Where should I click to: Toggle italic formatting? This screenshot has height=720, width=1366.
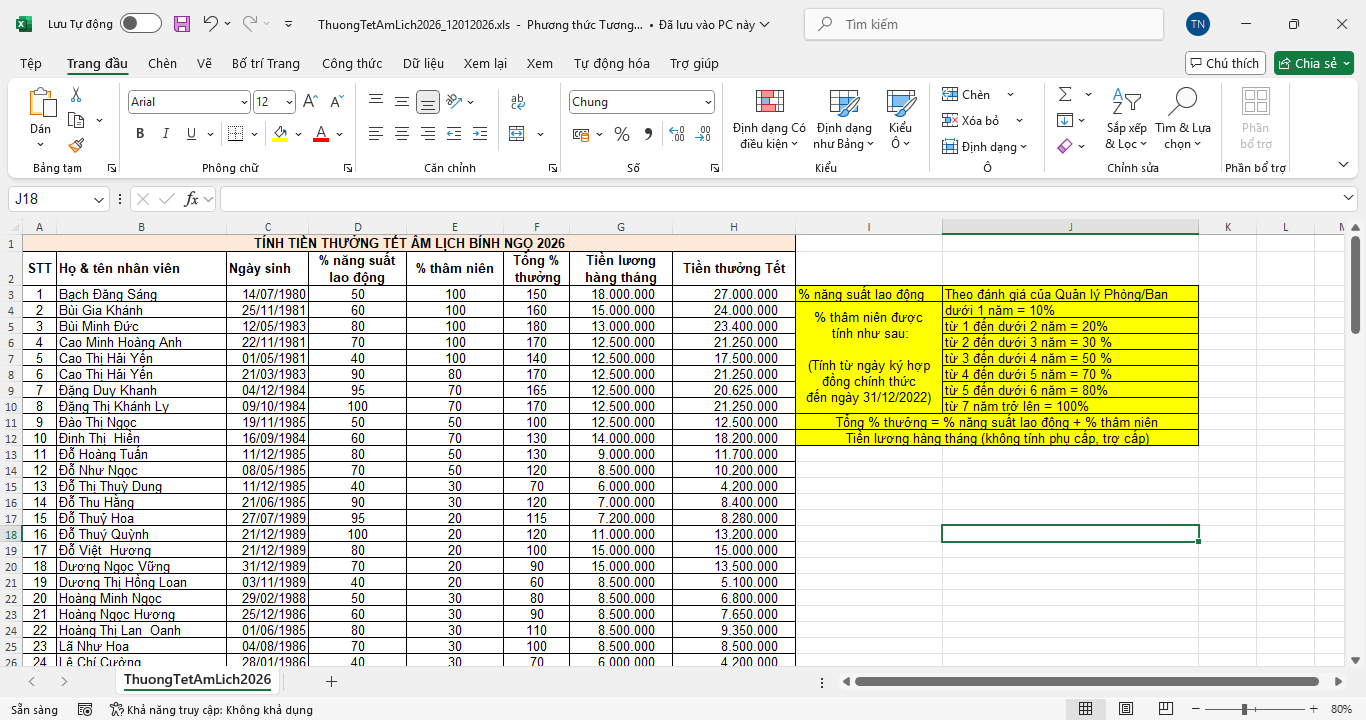(x=165, y=134)
